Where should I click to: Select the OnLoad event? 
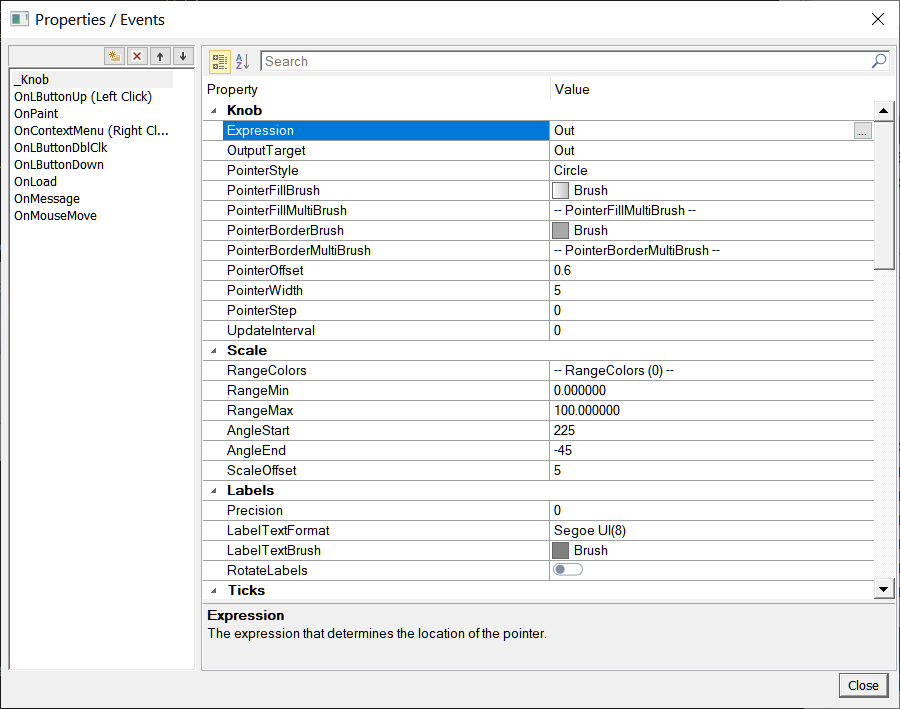36,182
